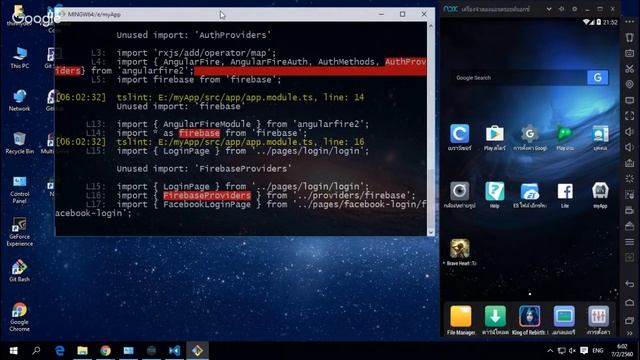Screen dimensions: 640x360
Task: Open the Action Center notifications icon
Action: coord(584,351)
